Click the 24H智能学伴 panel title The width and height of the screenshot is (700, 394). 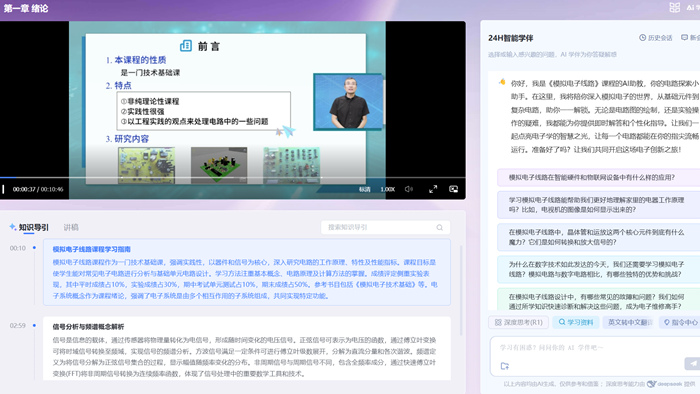click(x=510, y=38)
